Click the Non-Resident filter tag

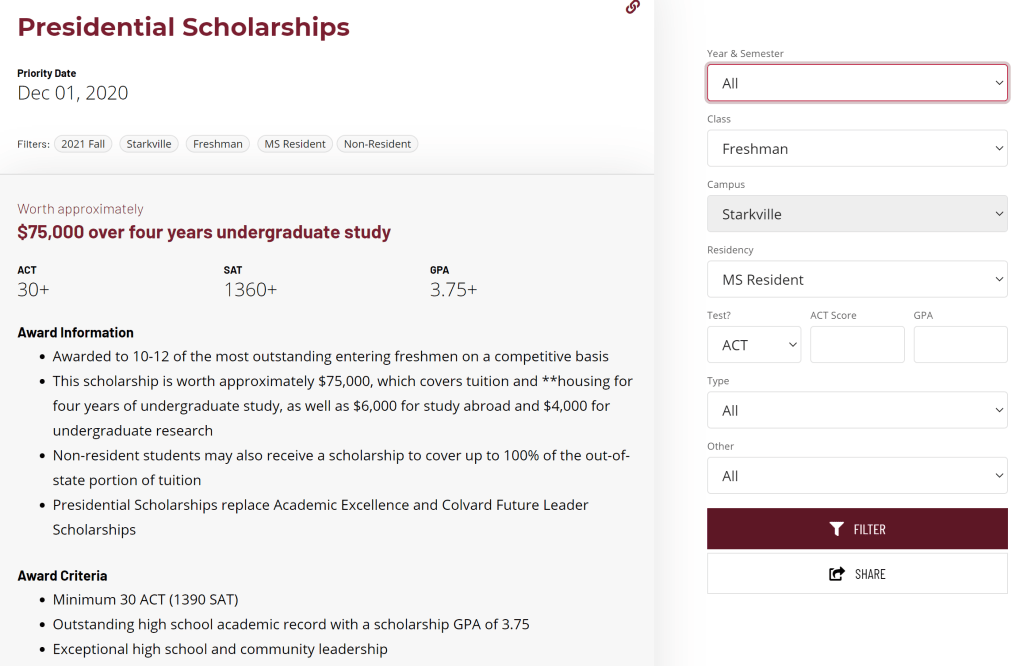377,144
